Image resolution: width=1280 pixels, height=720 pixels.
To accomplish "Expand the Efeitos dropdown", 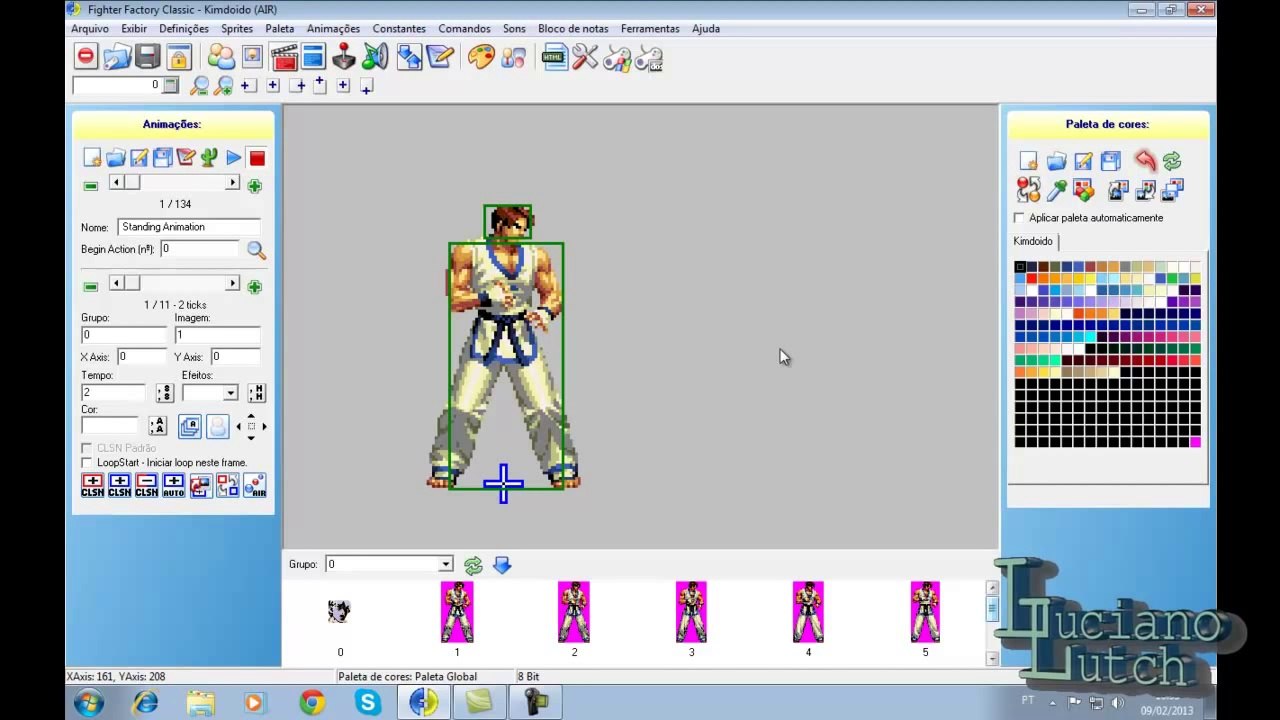I will (230, 393).
